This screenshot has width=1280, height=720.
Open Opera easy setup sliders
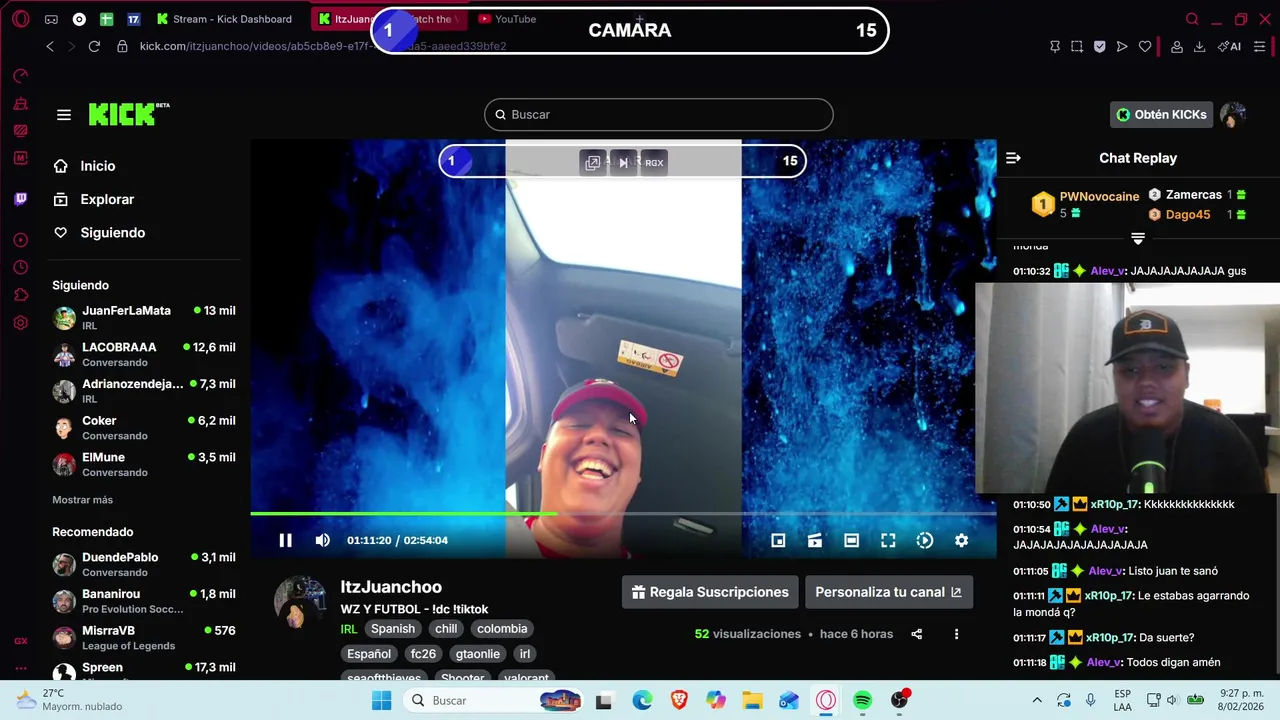tap(1260, 46)
